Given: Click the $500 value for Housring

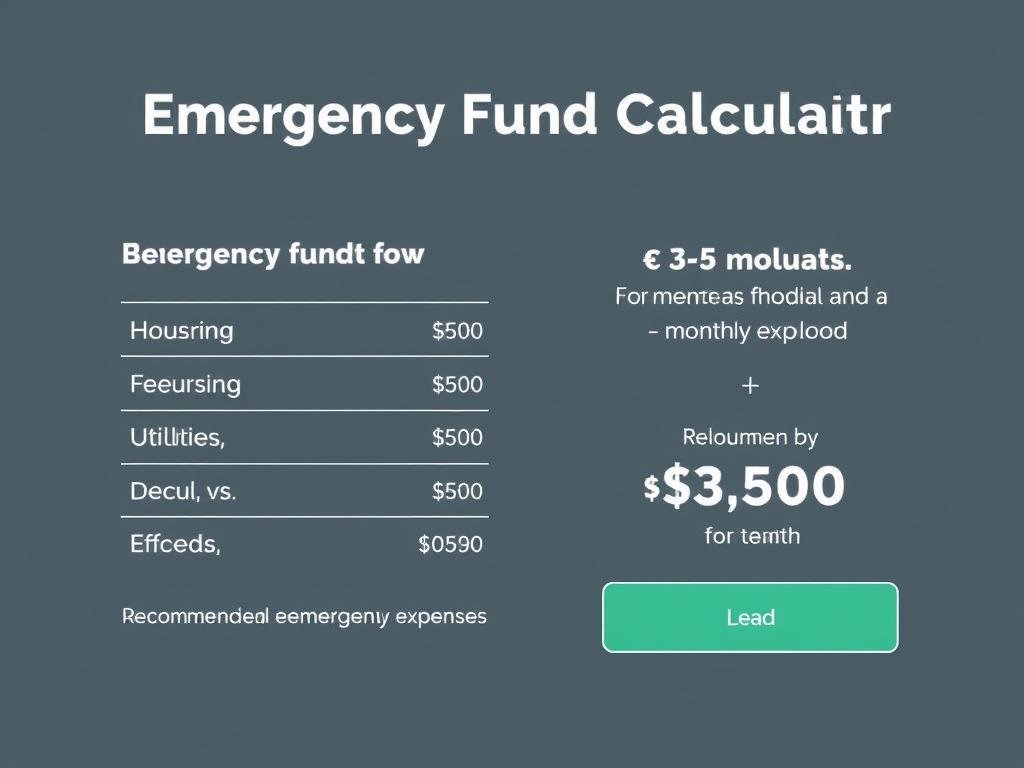Looking at the screenshot, I should 457,330.
